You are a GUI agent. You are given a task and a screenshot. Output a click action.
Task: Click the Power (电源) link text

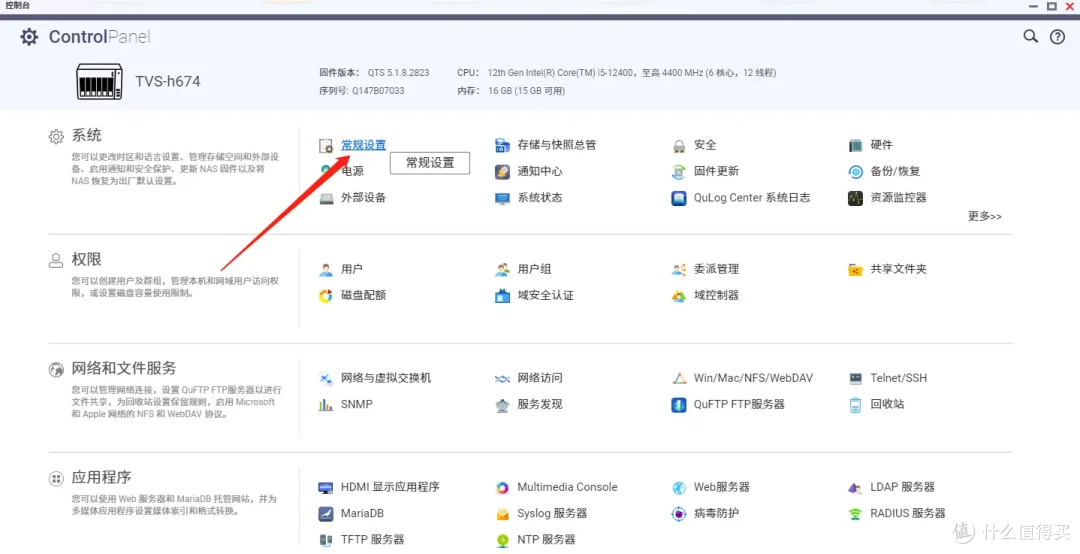point(353,171)
